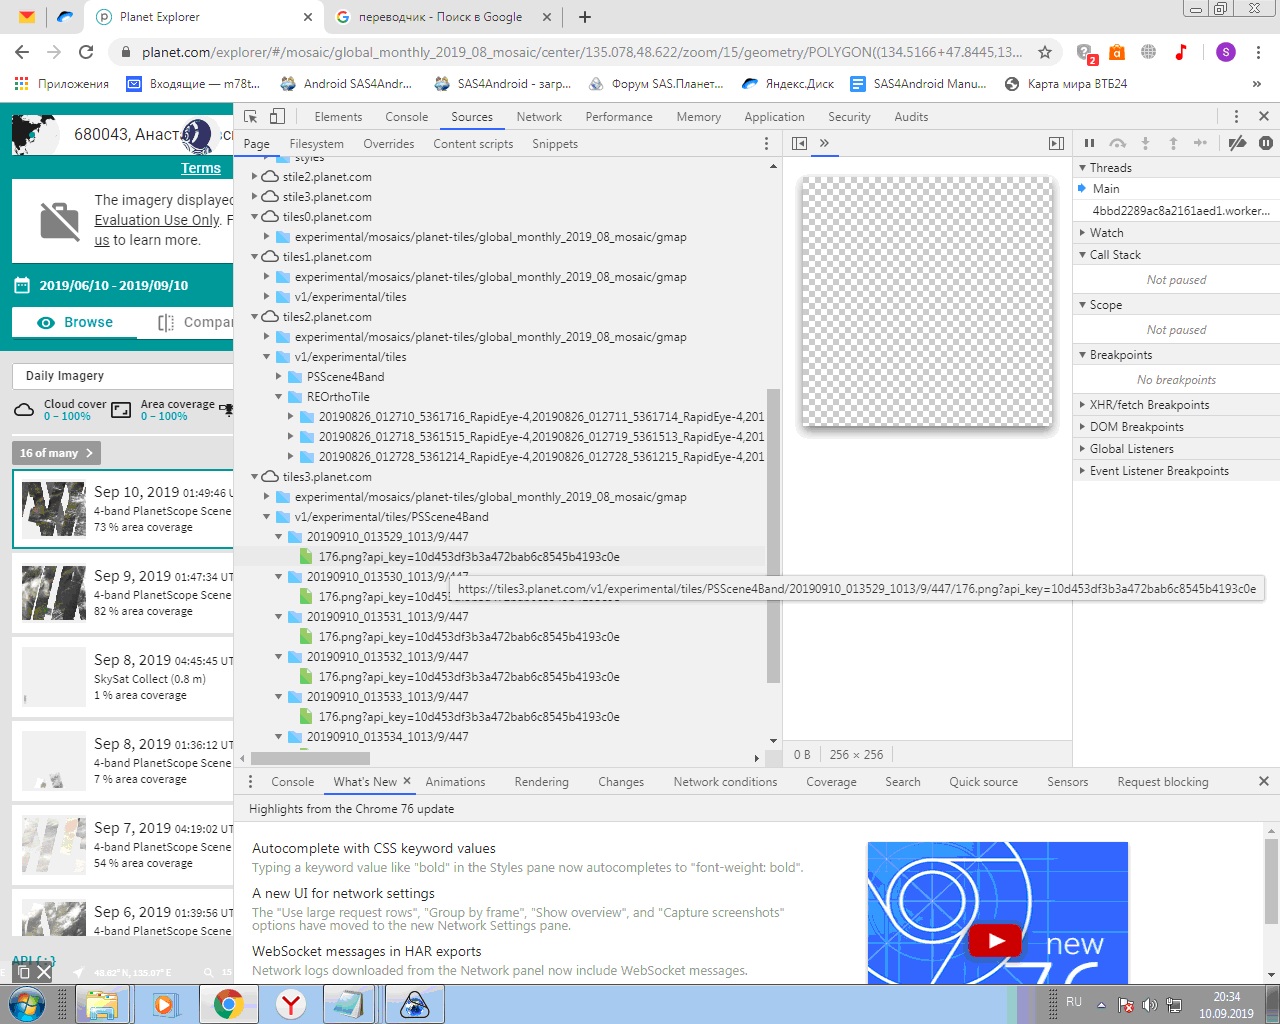The image size is (1280, 1024).
Task: Toggle pause on exceptions button
Action: pos(1265,143)
